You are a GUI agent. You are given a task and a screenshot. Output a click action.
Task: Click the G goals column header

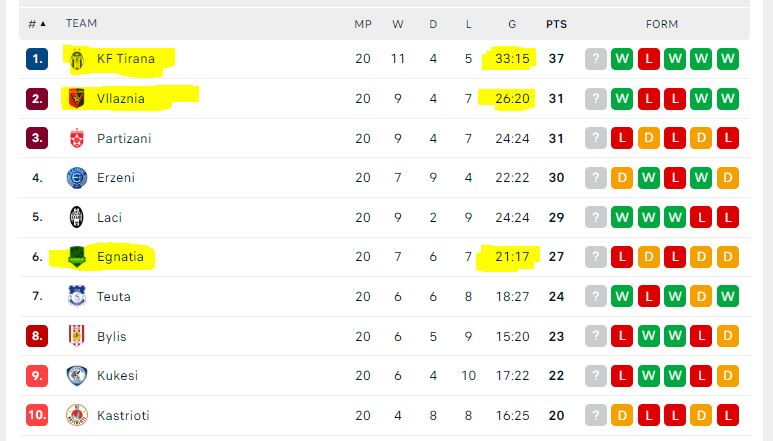coord(512,24)
